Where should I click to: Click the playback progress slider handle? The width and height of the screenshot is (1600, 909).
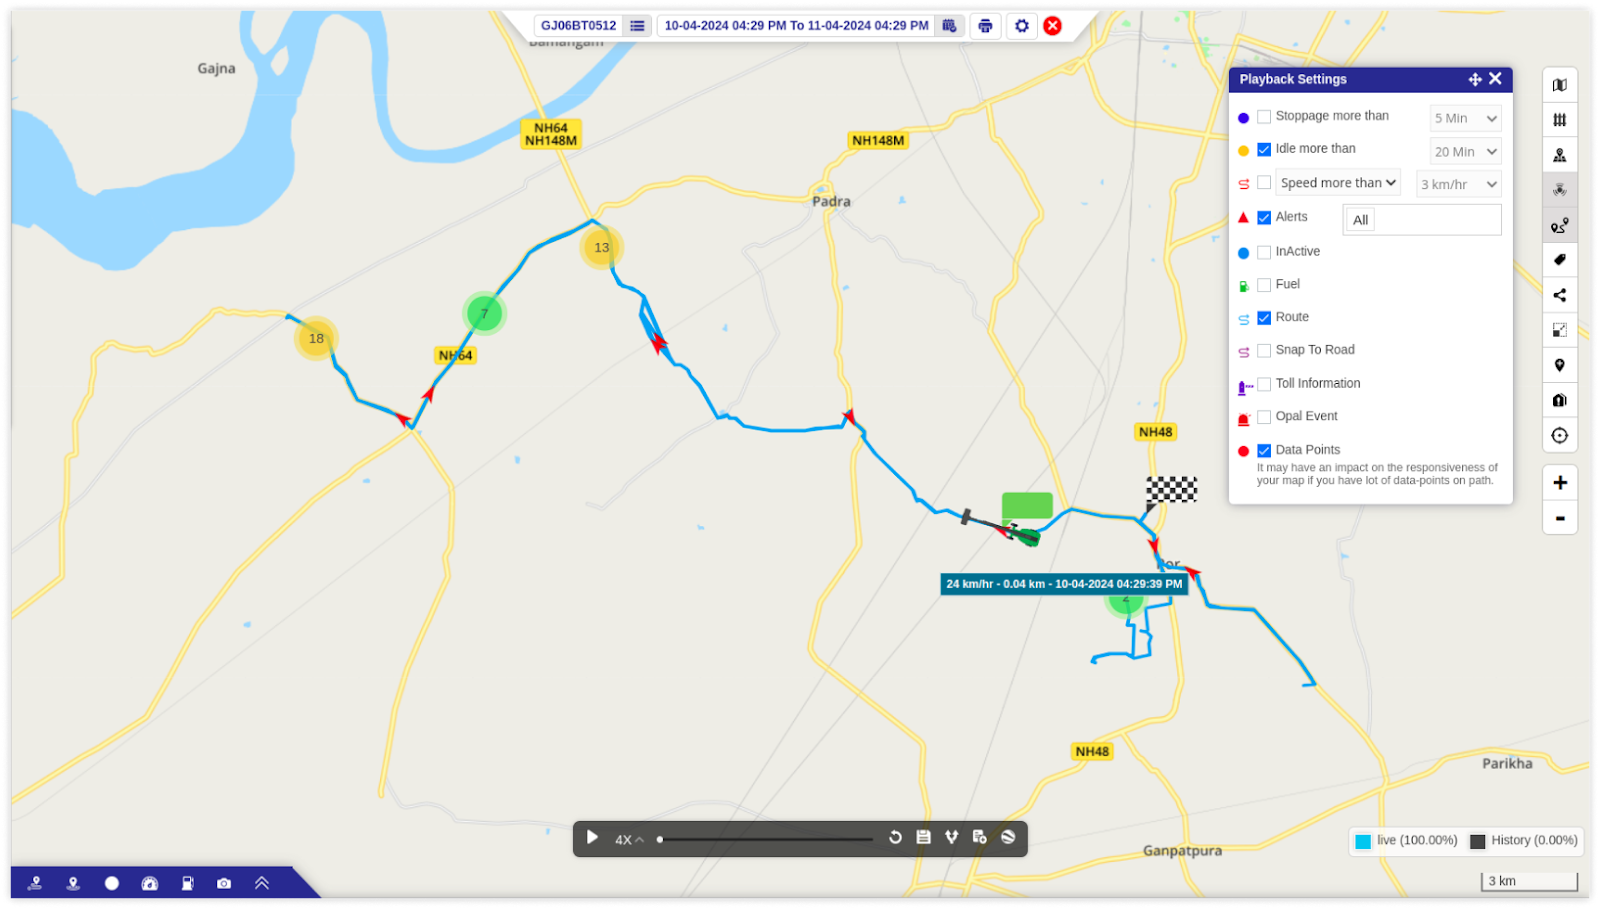(x=660, y=839)
